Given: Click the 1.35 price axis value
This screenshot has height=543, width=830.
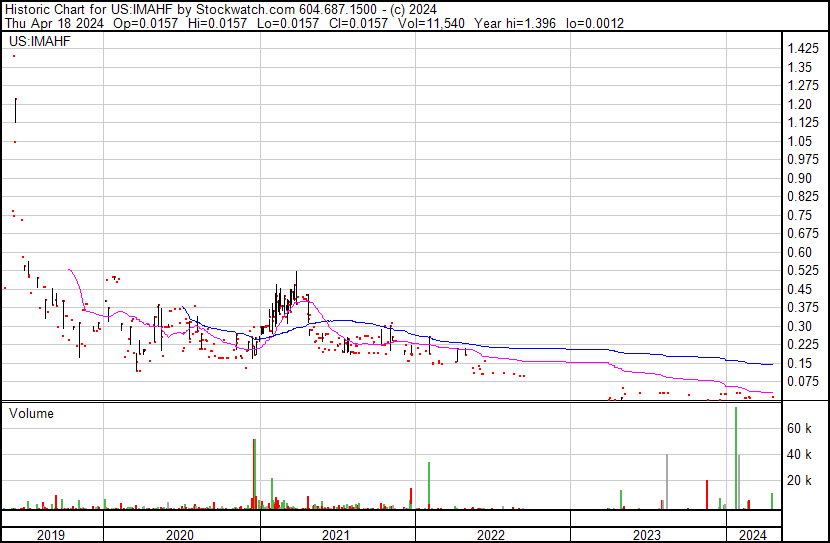Looking at the screenshot, I should click(799, 67).
